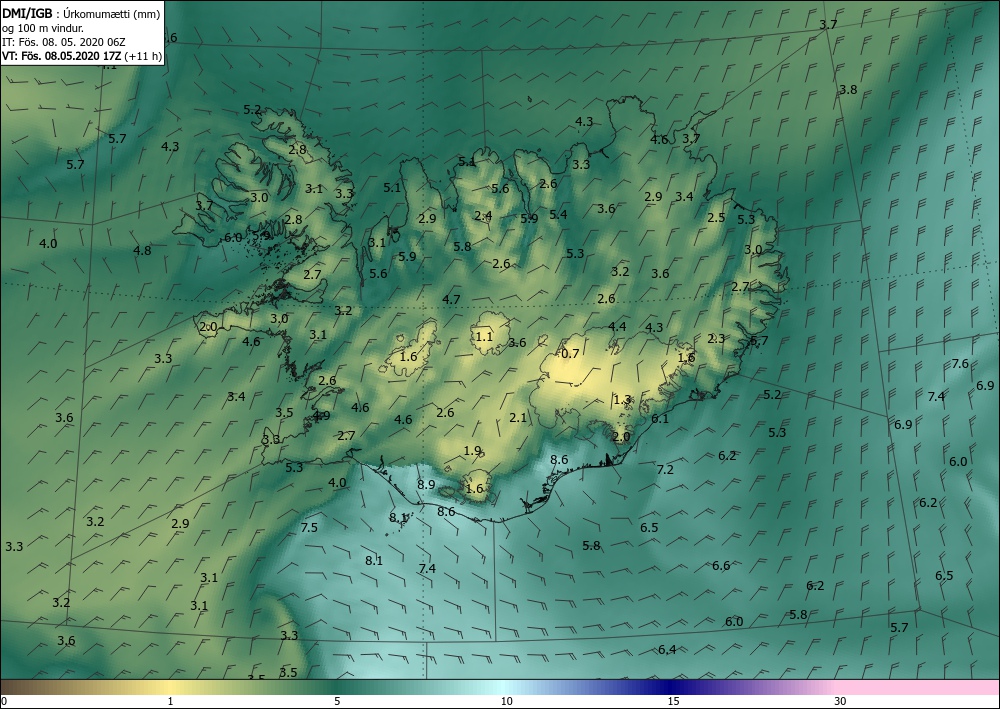Screen dimensions: 1000x709
Task: Click the 6.4 value near the bottom of the map
Action: pos(667,650)
